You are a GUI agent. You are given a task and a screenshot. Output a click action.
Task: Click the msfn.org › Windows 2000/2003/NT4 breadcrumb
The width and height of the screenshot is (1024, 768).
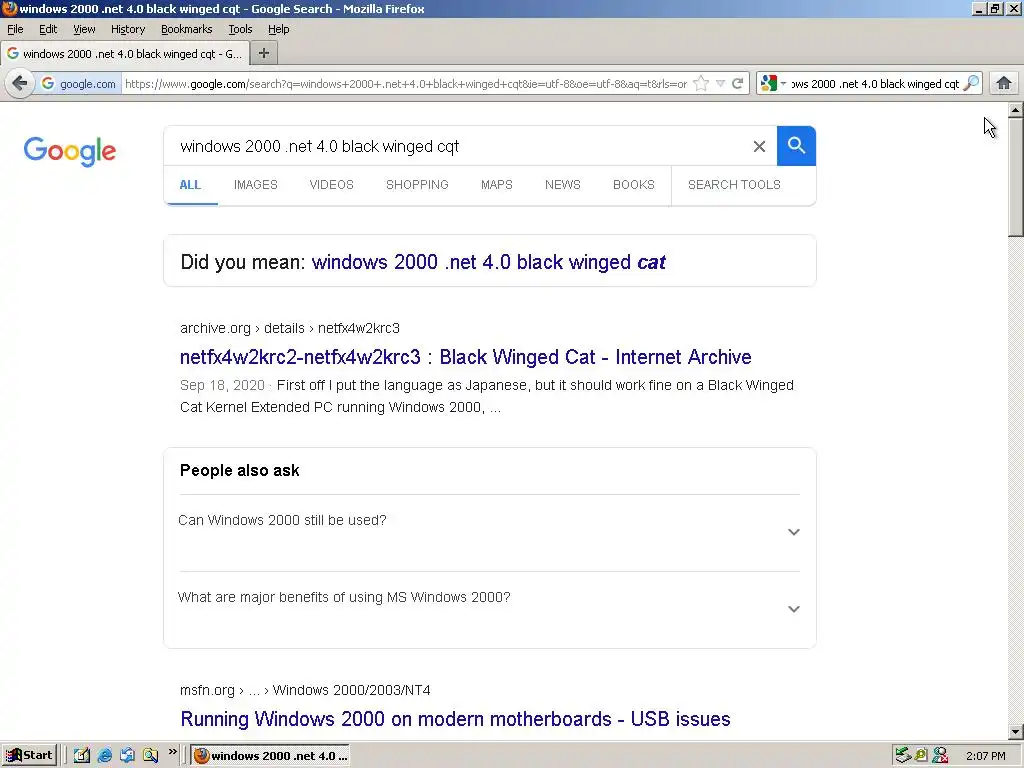[305, 690]
